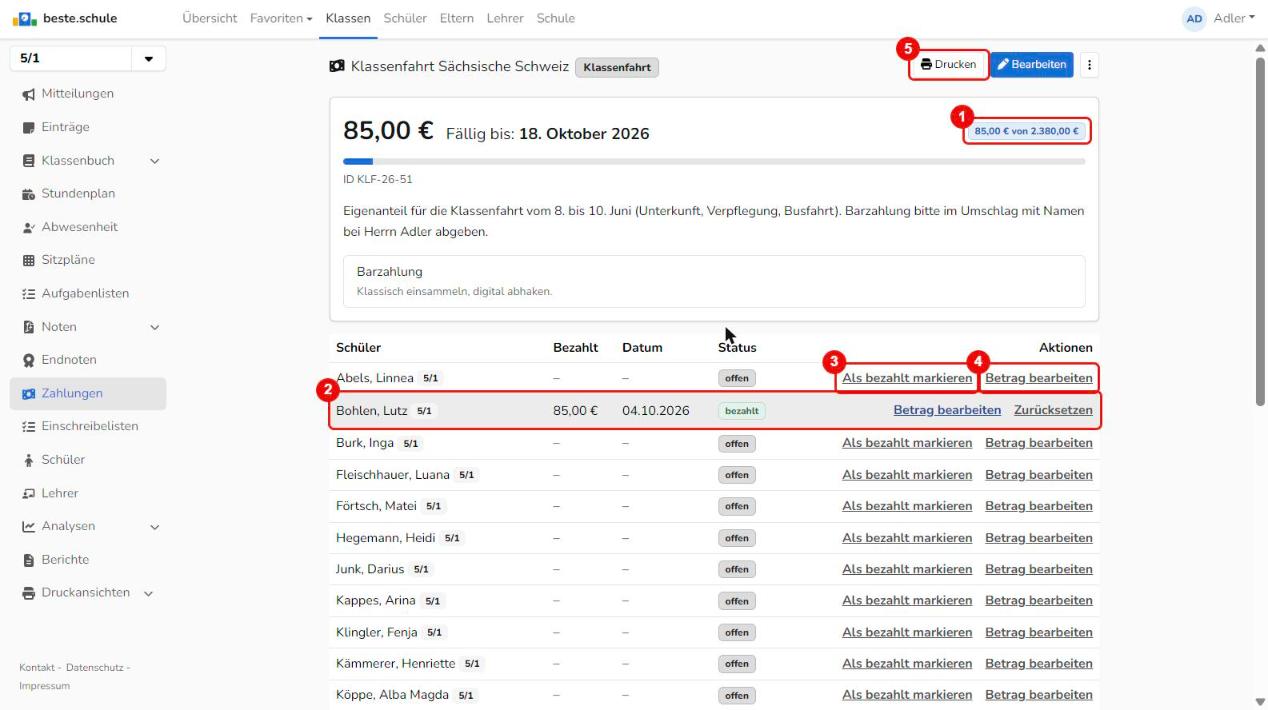This screenshot has height=710, width=1268.
Task: Mark Junk, Darius as bezahlt
Action: click(x=907, y=569)
